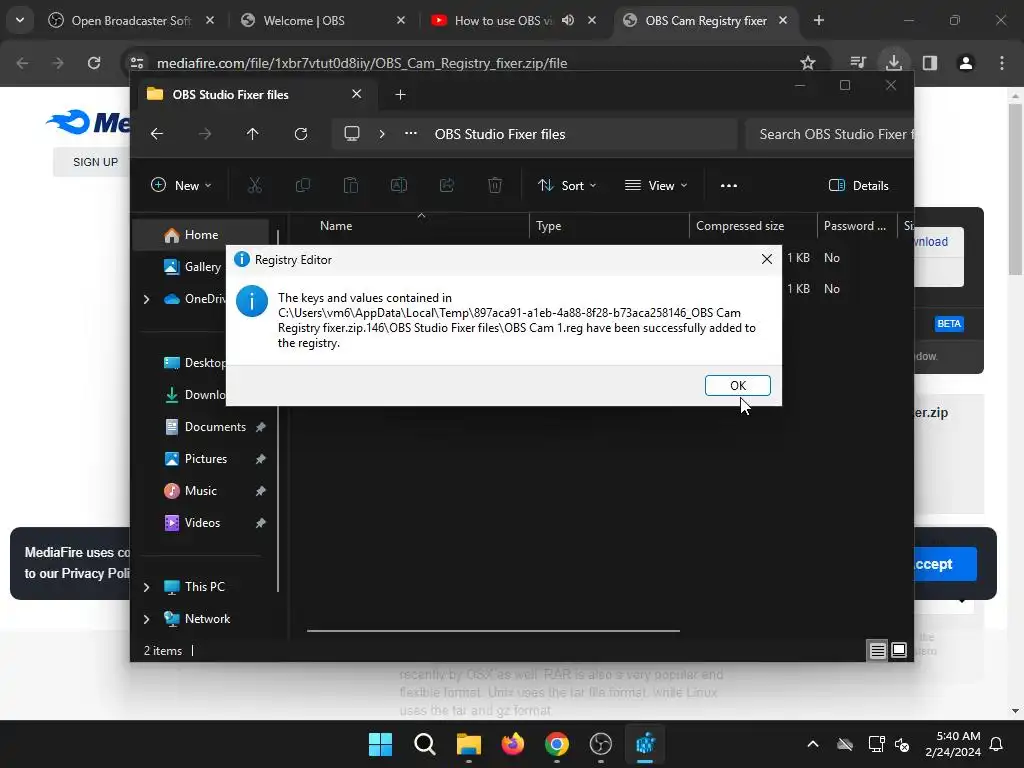Select Gallery in Explorer navigation pane

point(192,266)
